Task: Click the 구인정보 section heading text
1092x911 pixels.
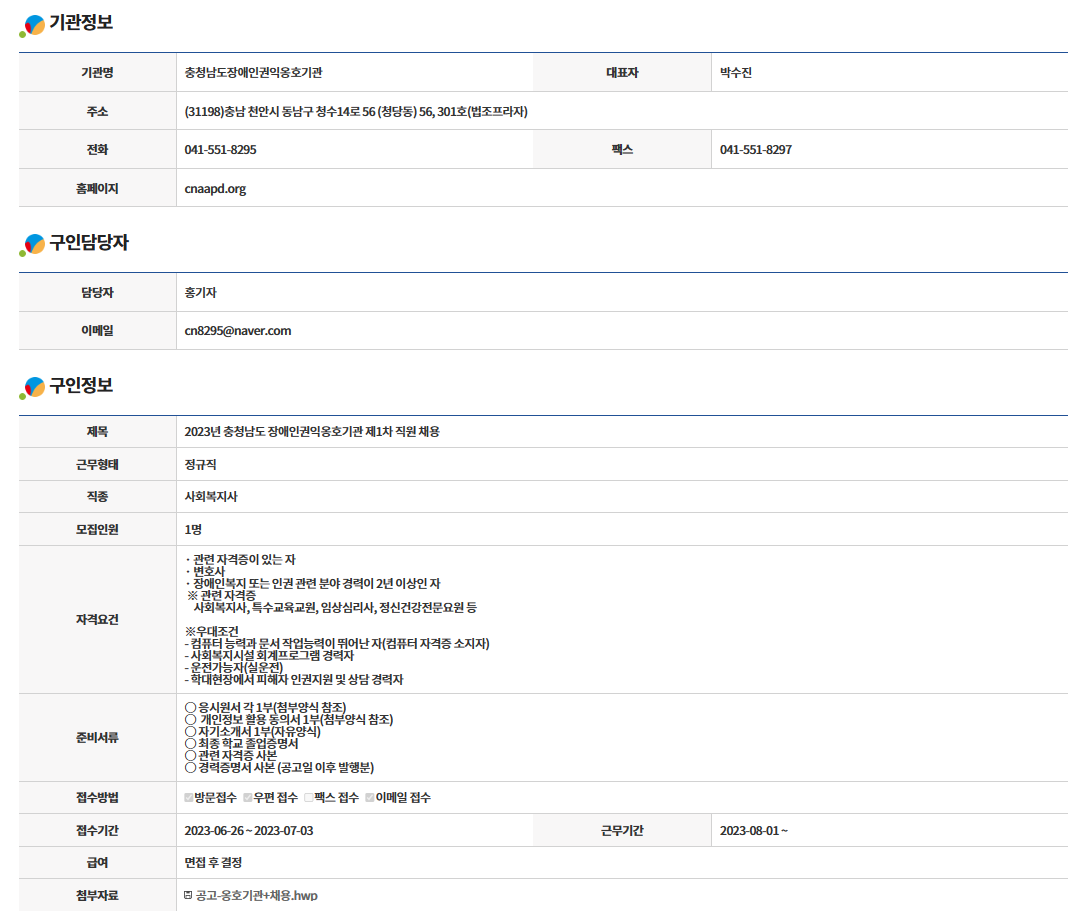Action: [81, 386]
